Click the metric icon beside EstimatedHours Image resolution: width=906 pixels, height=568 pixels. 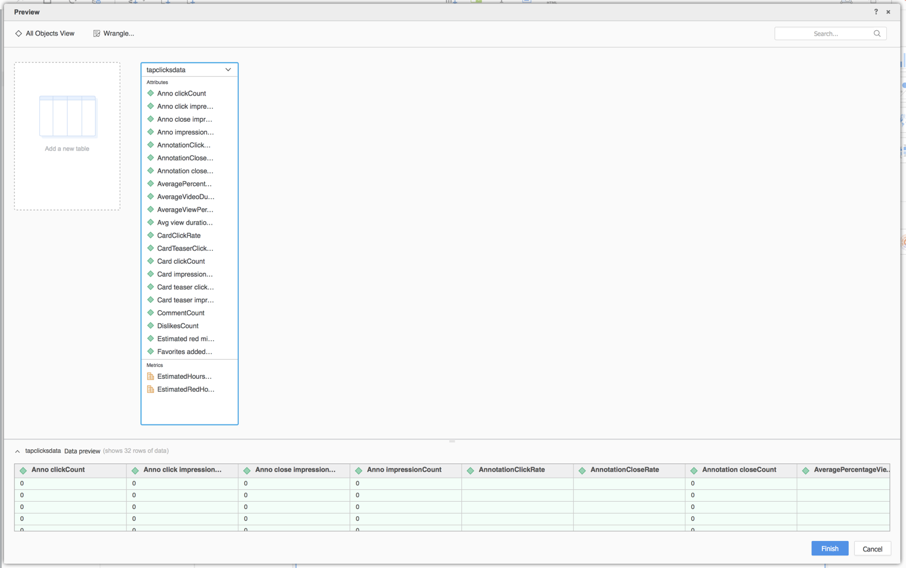click(151, 377)
